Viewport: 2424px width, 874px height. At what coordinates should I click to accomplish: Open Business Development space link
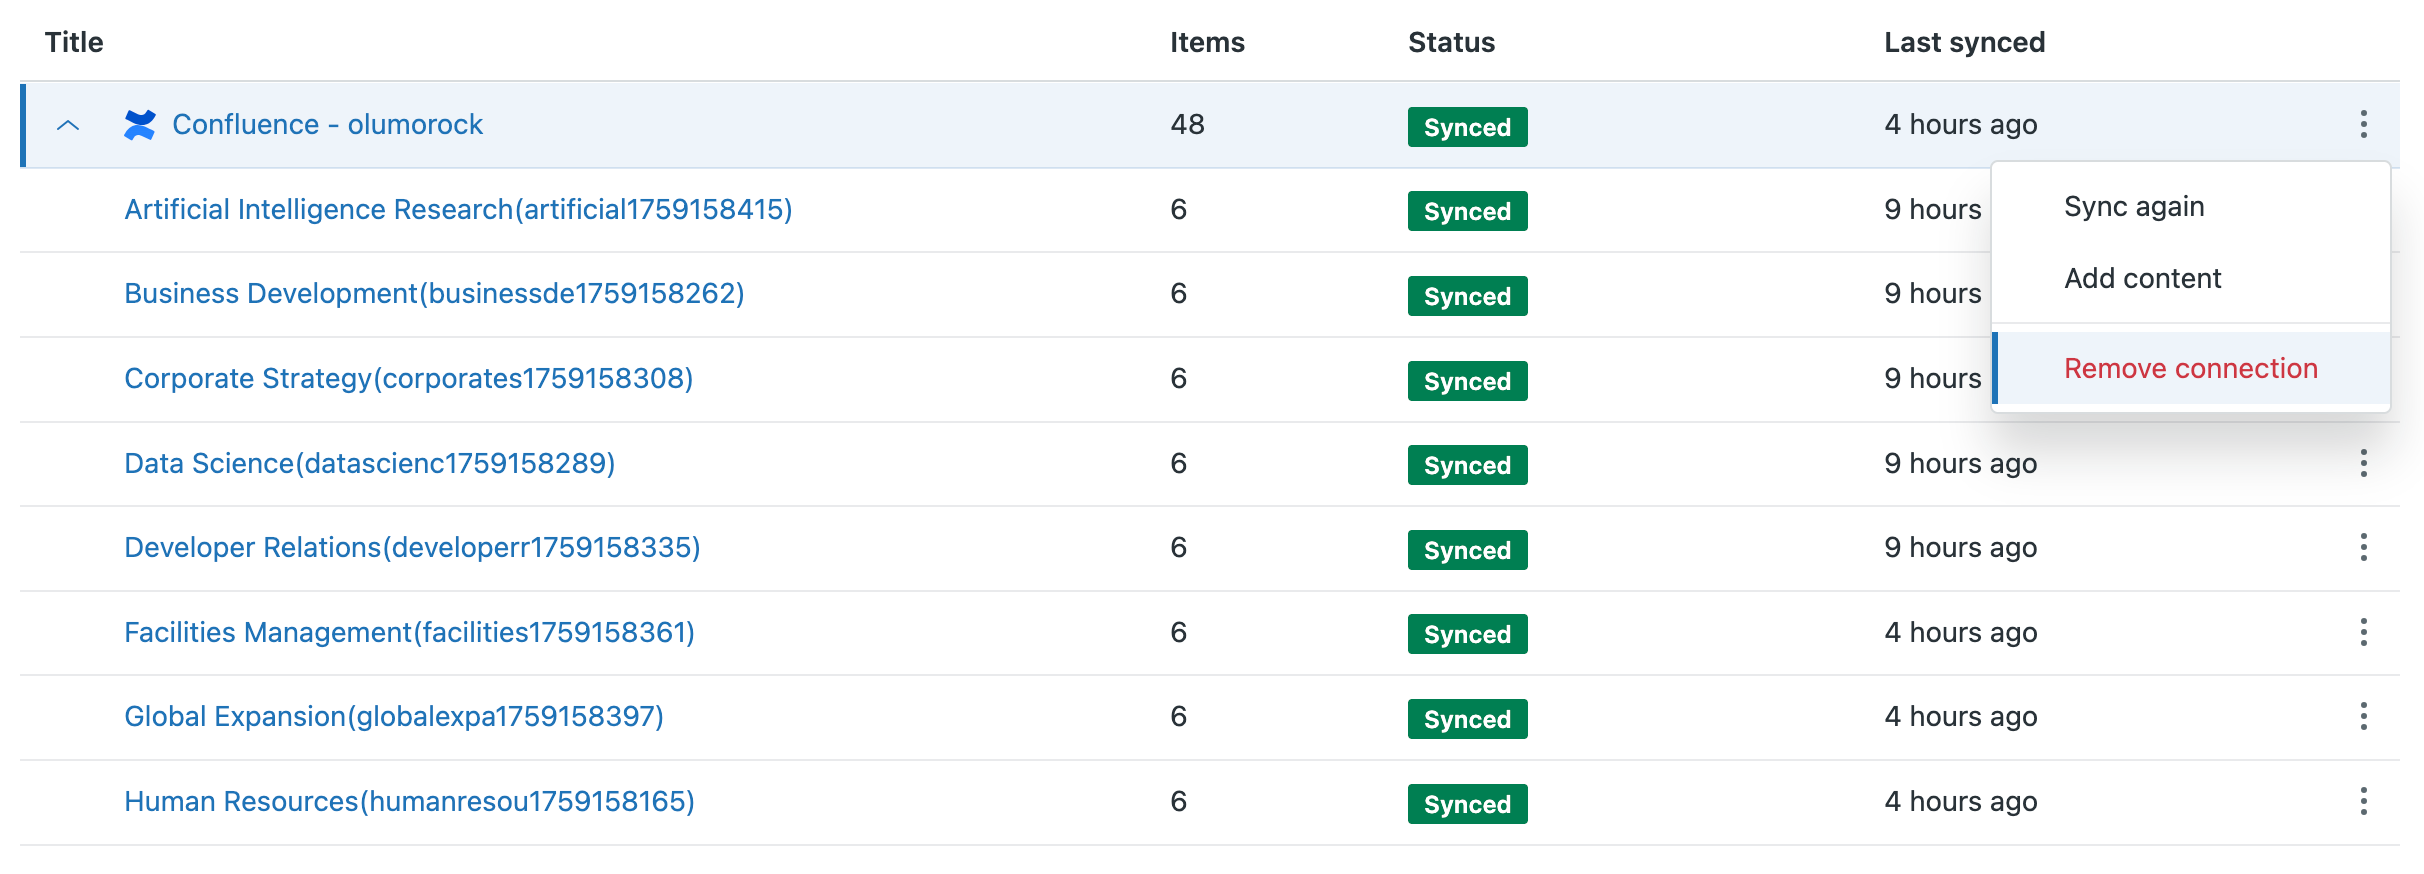click(x=434, y=294)
